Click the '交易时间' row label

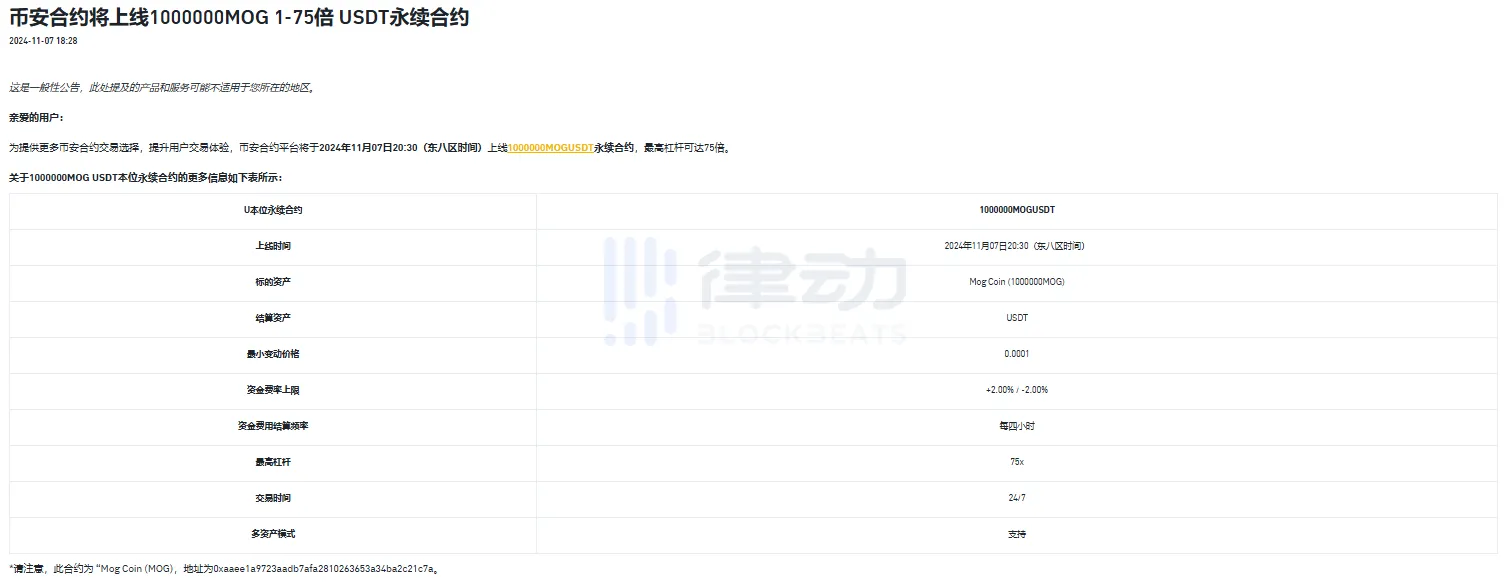pyautogui.click(x=273, y=498)
